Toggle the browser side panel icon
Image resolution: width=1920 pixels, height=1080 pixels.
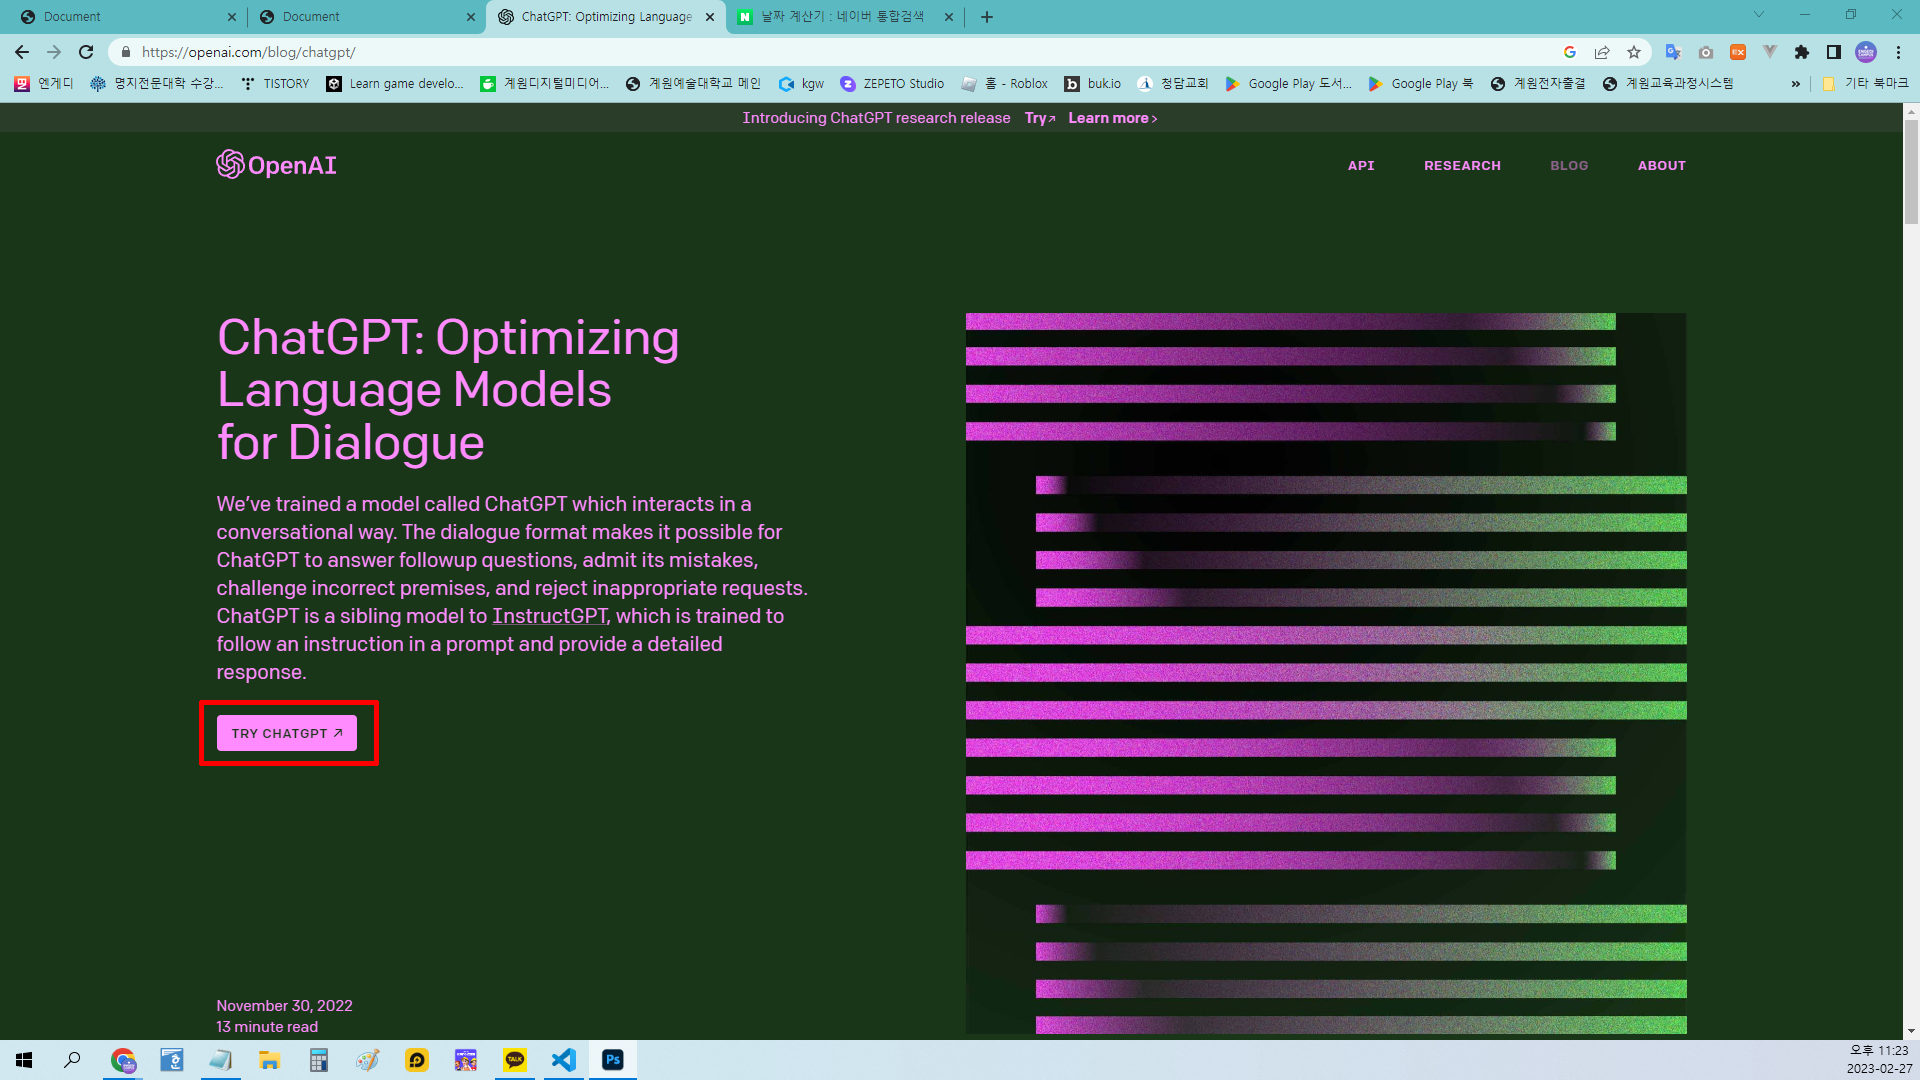coord(1834,52)
